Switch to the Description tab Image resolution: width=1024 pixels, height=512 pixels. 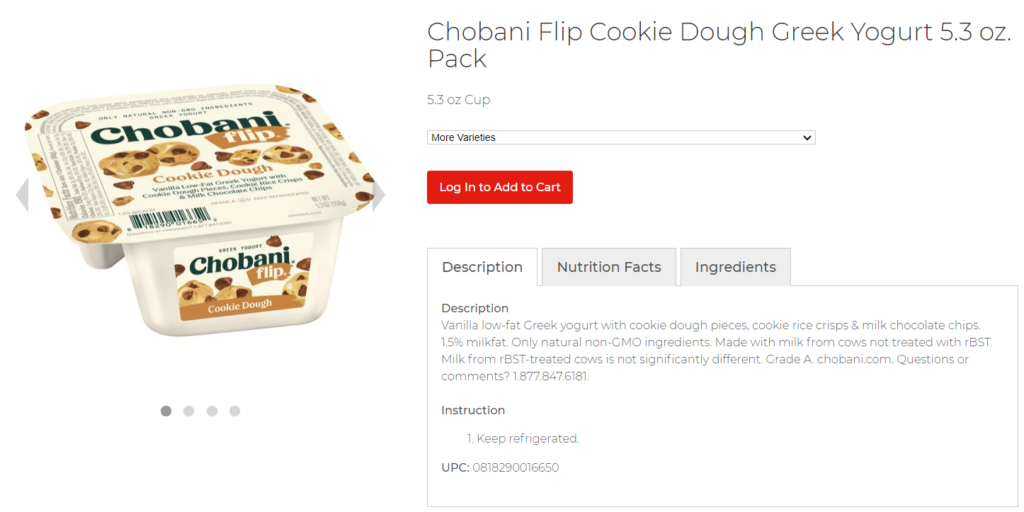(482, 267)
